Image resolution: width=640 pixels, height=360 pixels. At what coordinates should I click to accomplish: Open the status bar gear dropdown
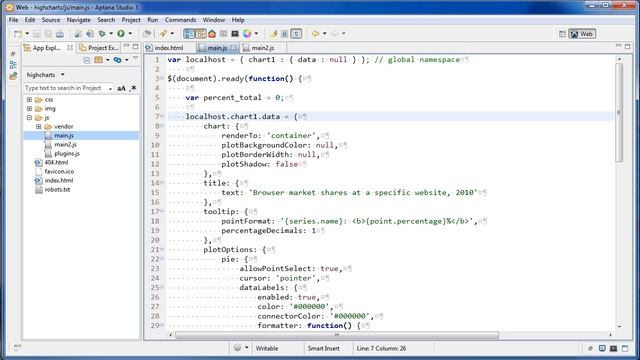click(x=246, y=348)
